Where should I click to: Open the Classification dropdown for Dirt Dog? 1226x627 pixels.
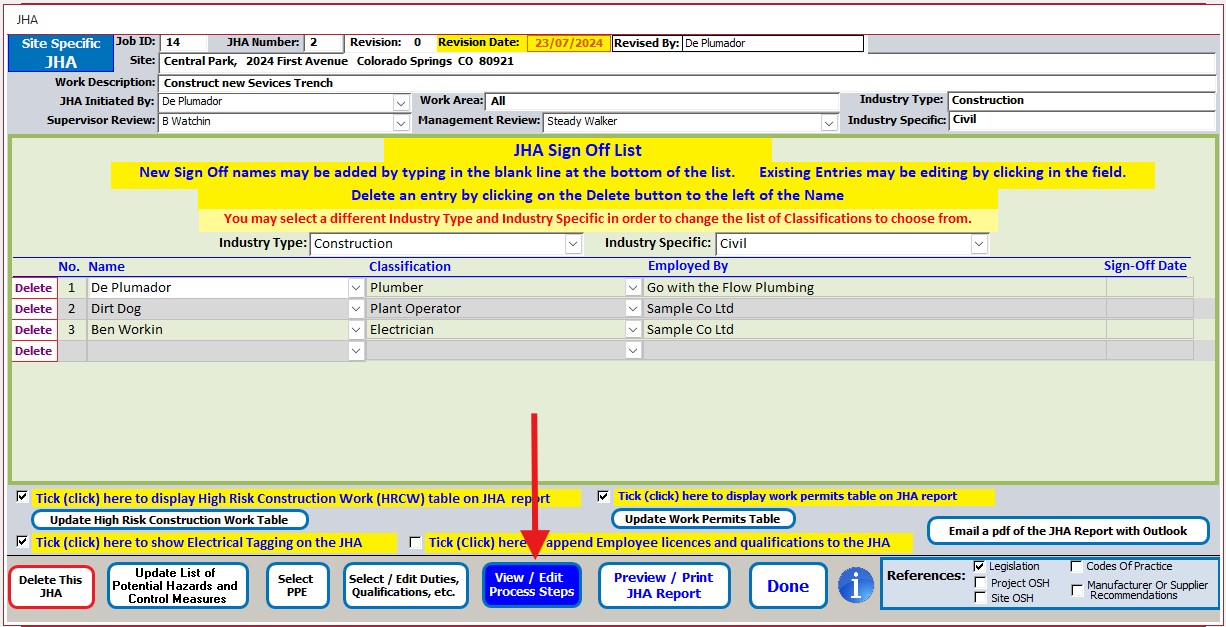(631, 308)
